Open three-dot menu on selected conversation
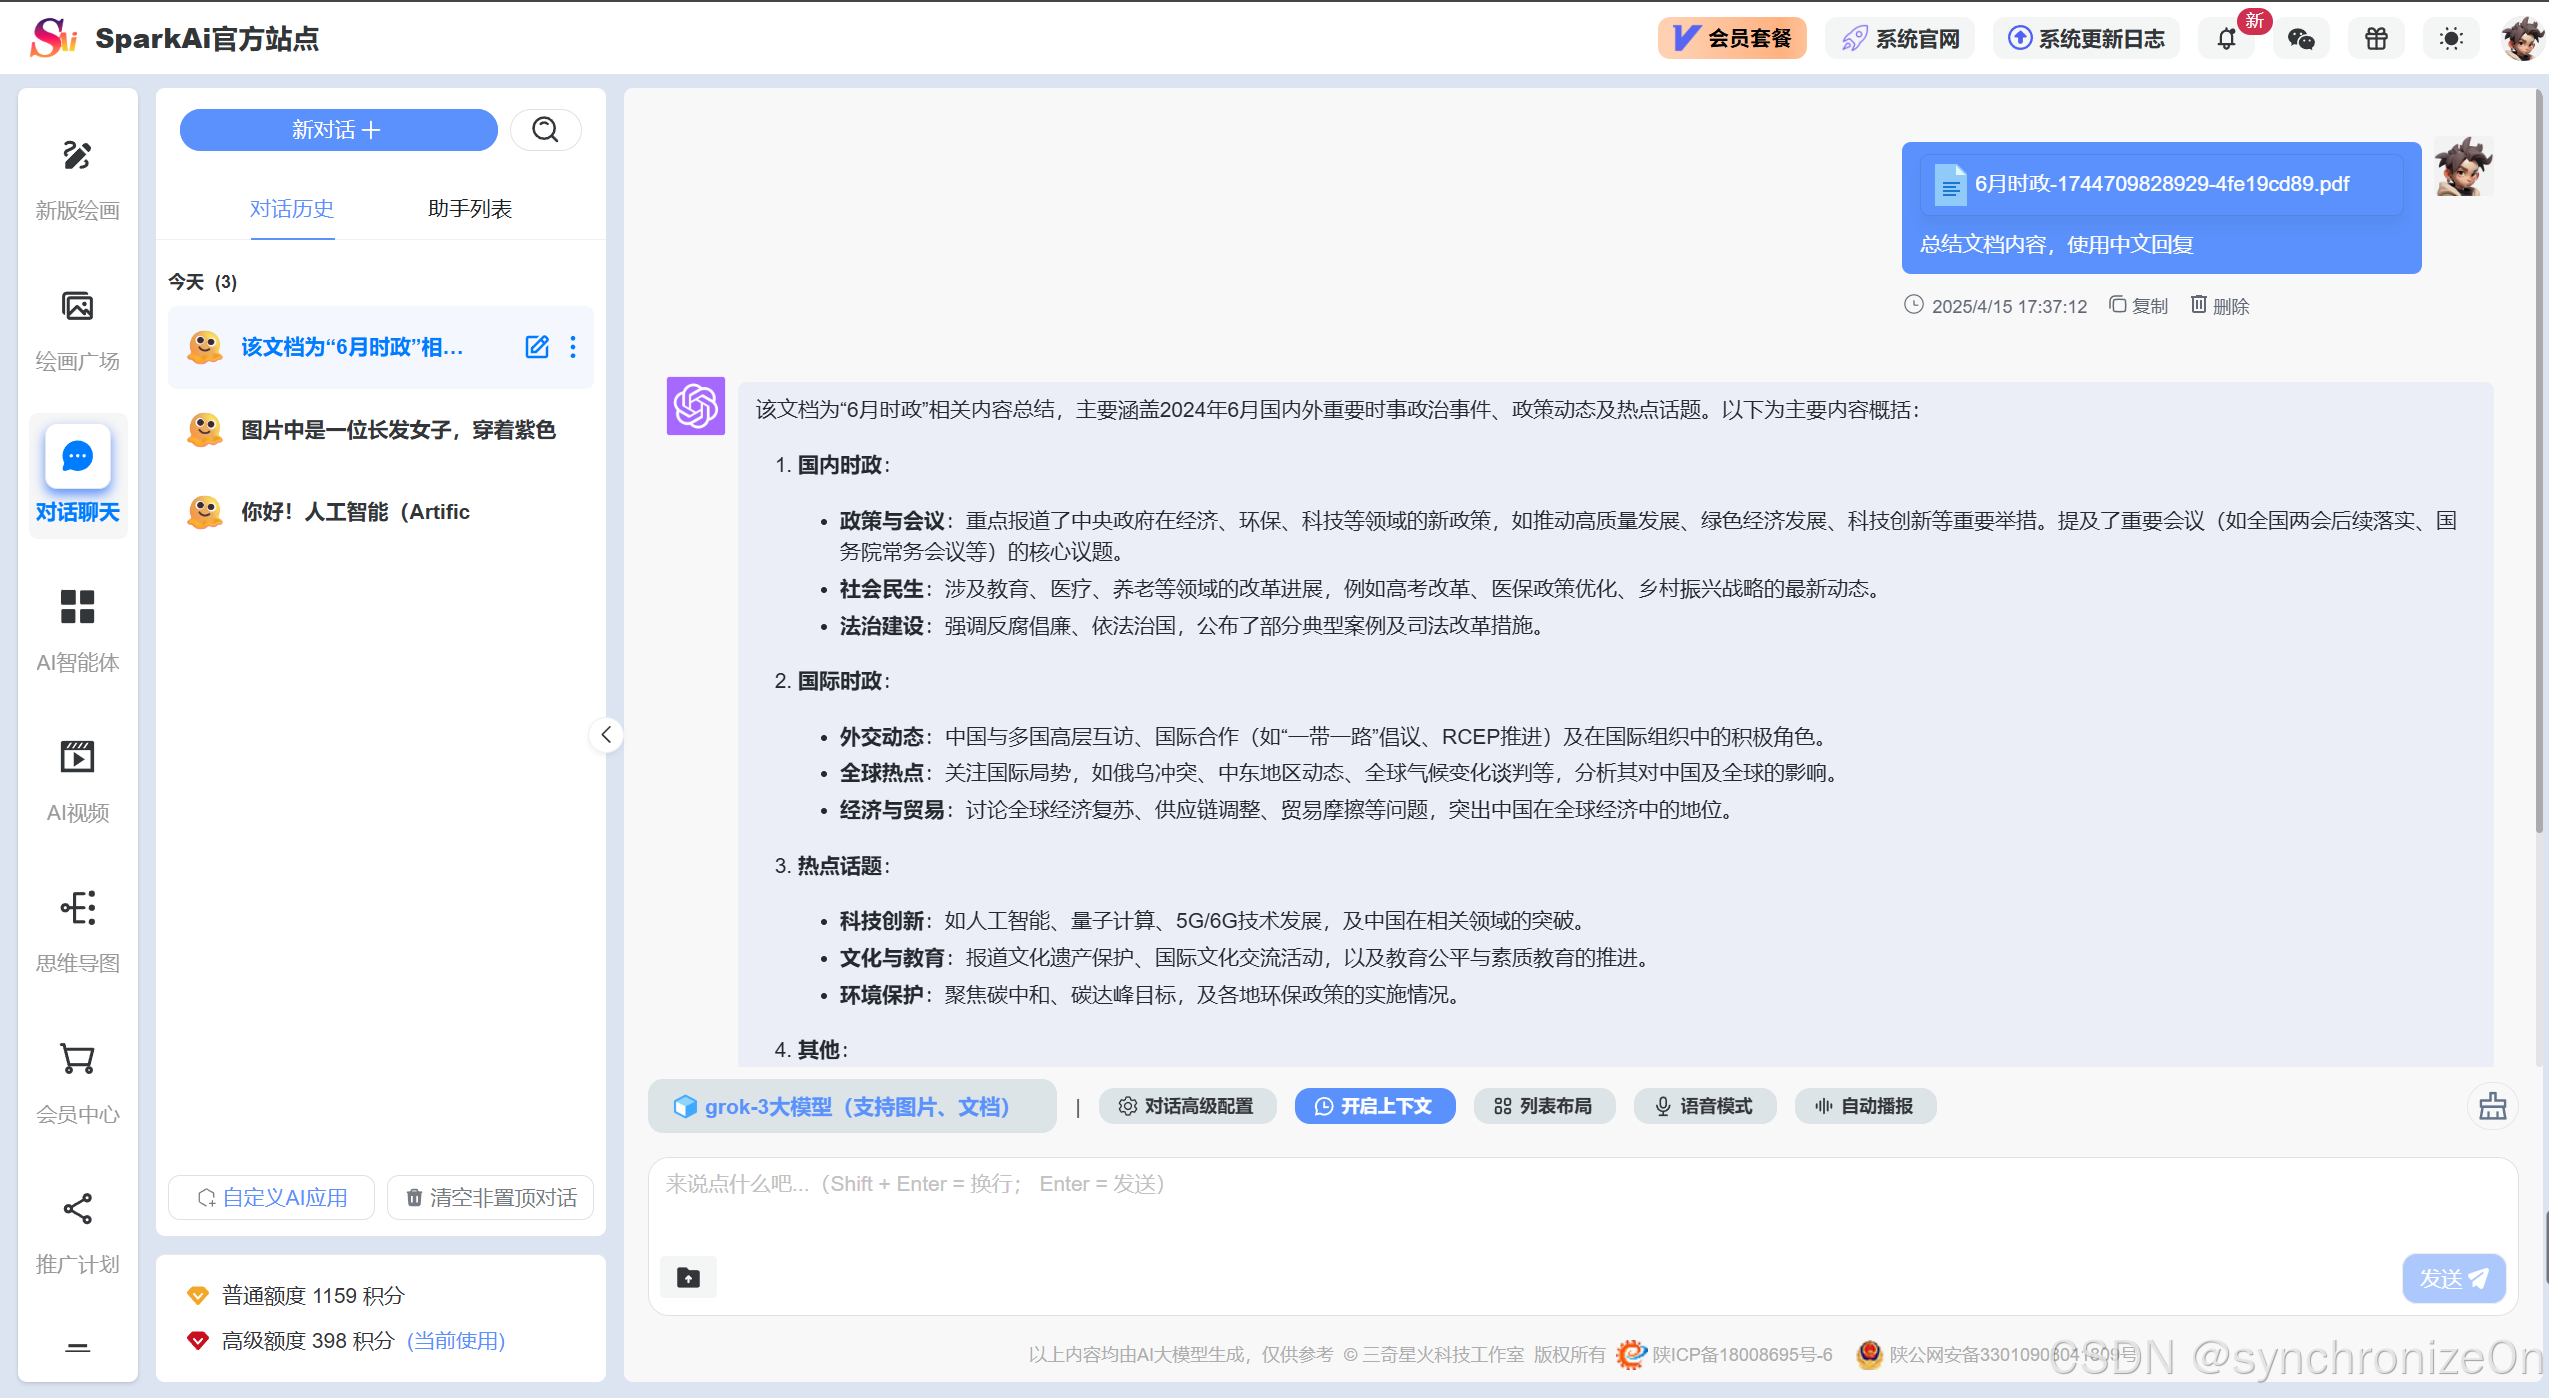The width and height of the screenshot is (2549, 1398). [x=573, y=347]
